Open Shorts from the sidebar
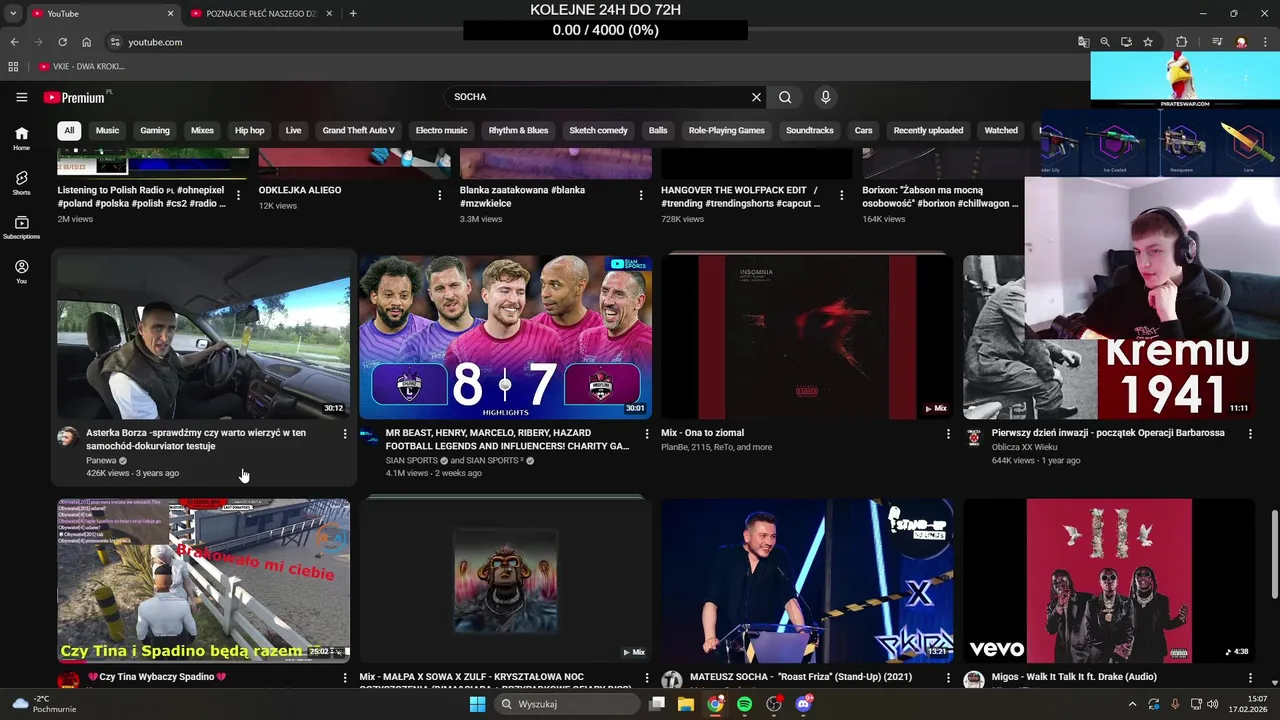 point(21,182)
